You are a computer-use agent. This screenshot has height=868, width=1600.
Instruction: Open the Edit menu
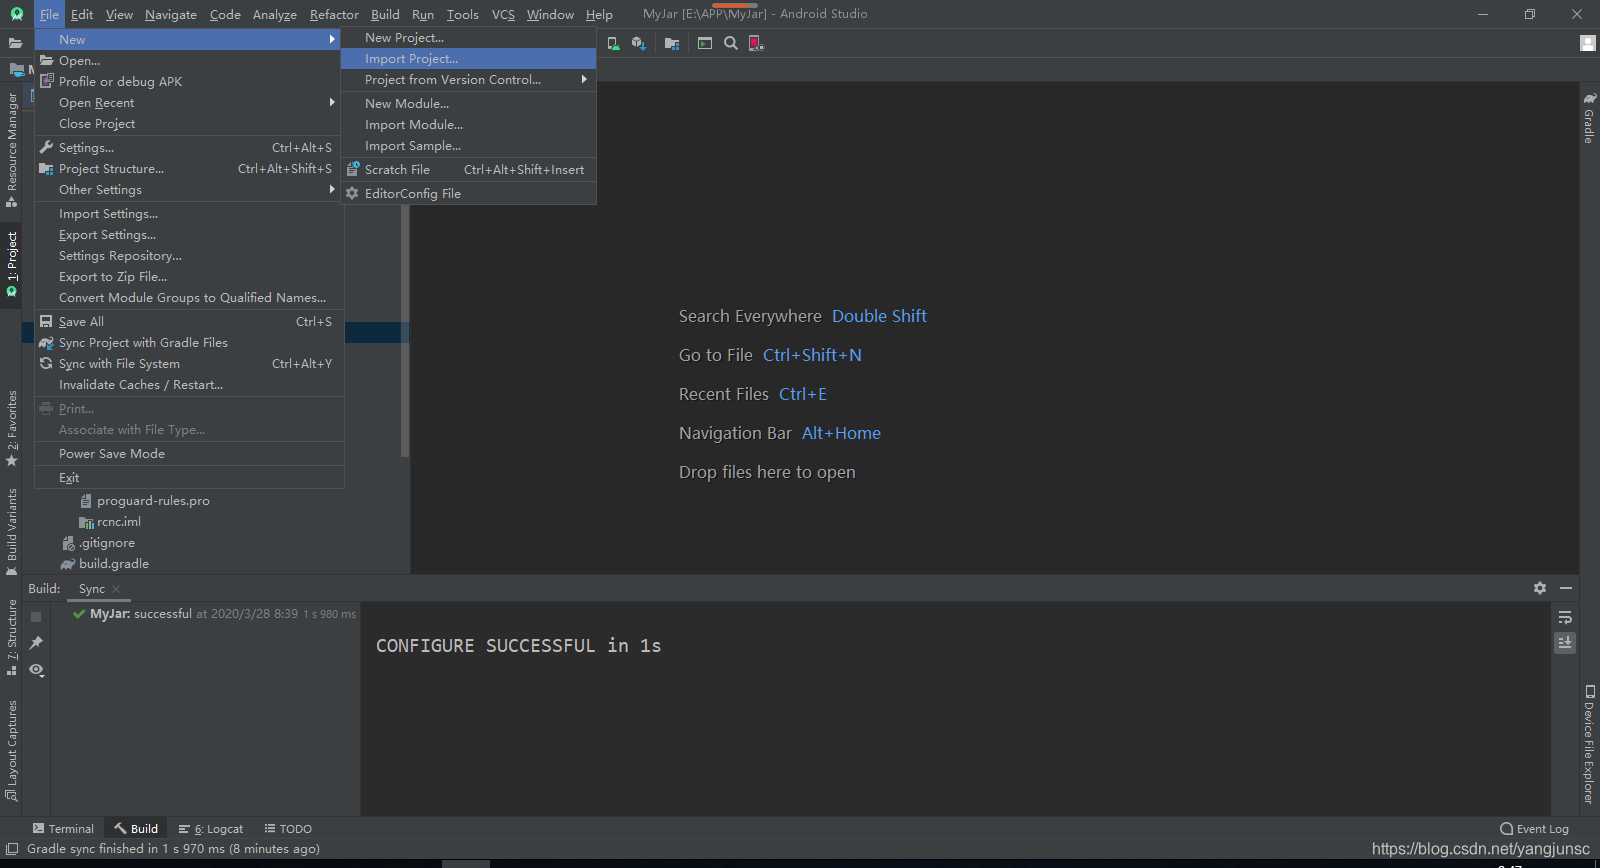point(82,14)
